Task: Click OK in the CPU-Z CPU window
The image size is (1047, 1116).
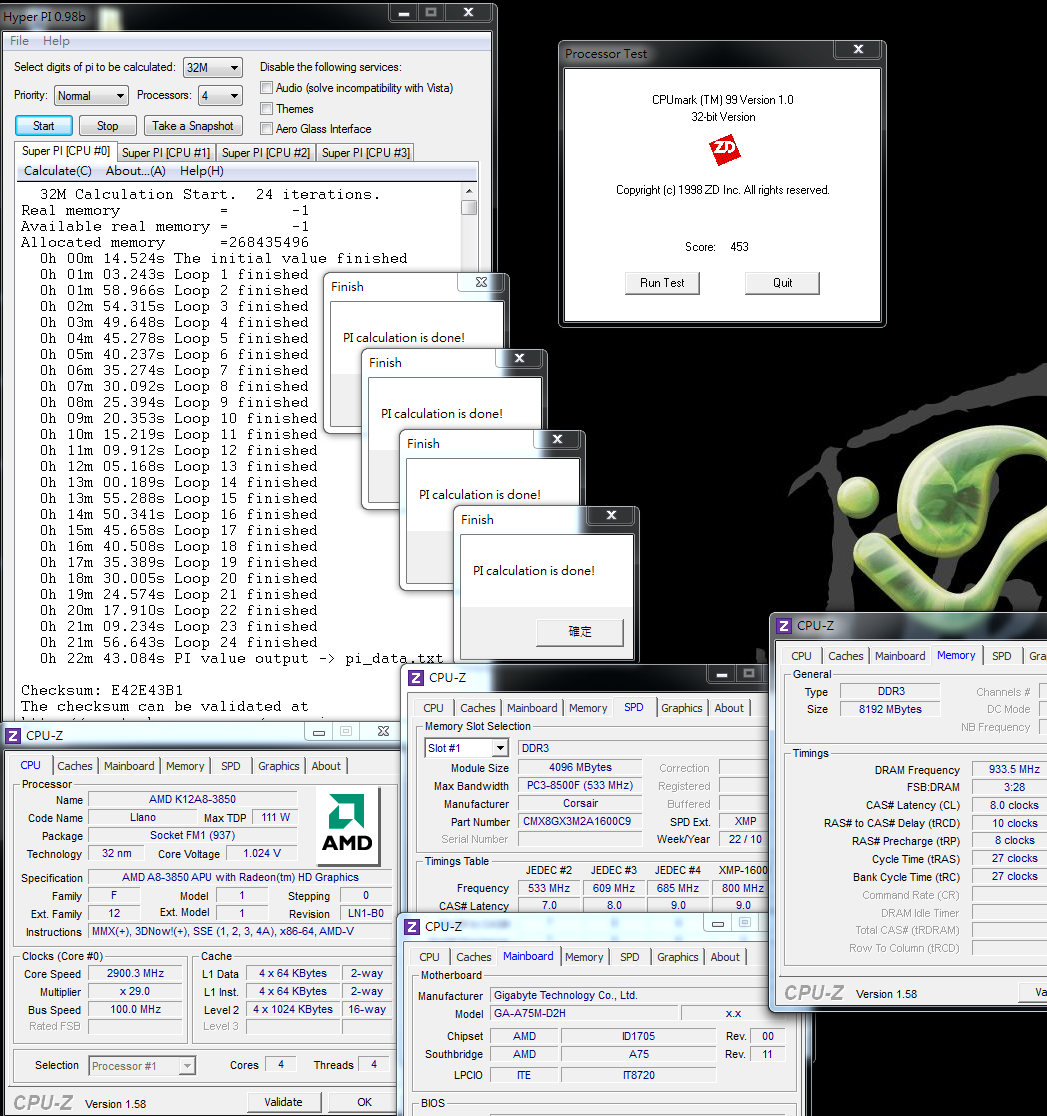Action: tap(364, 1102)
